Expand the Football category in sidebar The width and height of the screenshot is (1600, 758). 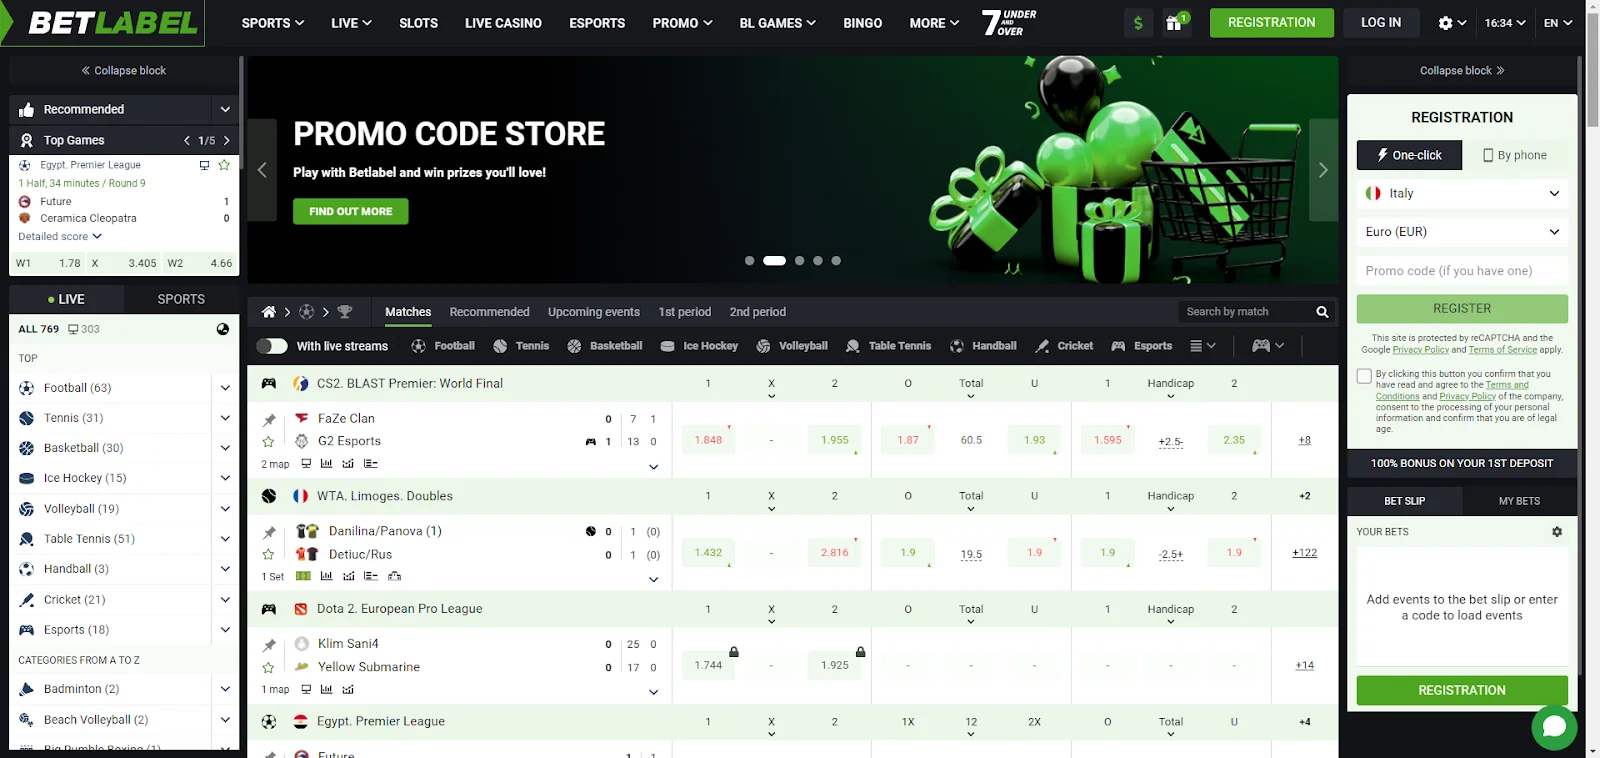(x=225, y=388)
